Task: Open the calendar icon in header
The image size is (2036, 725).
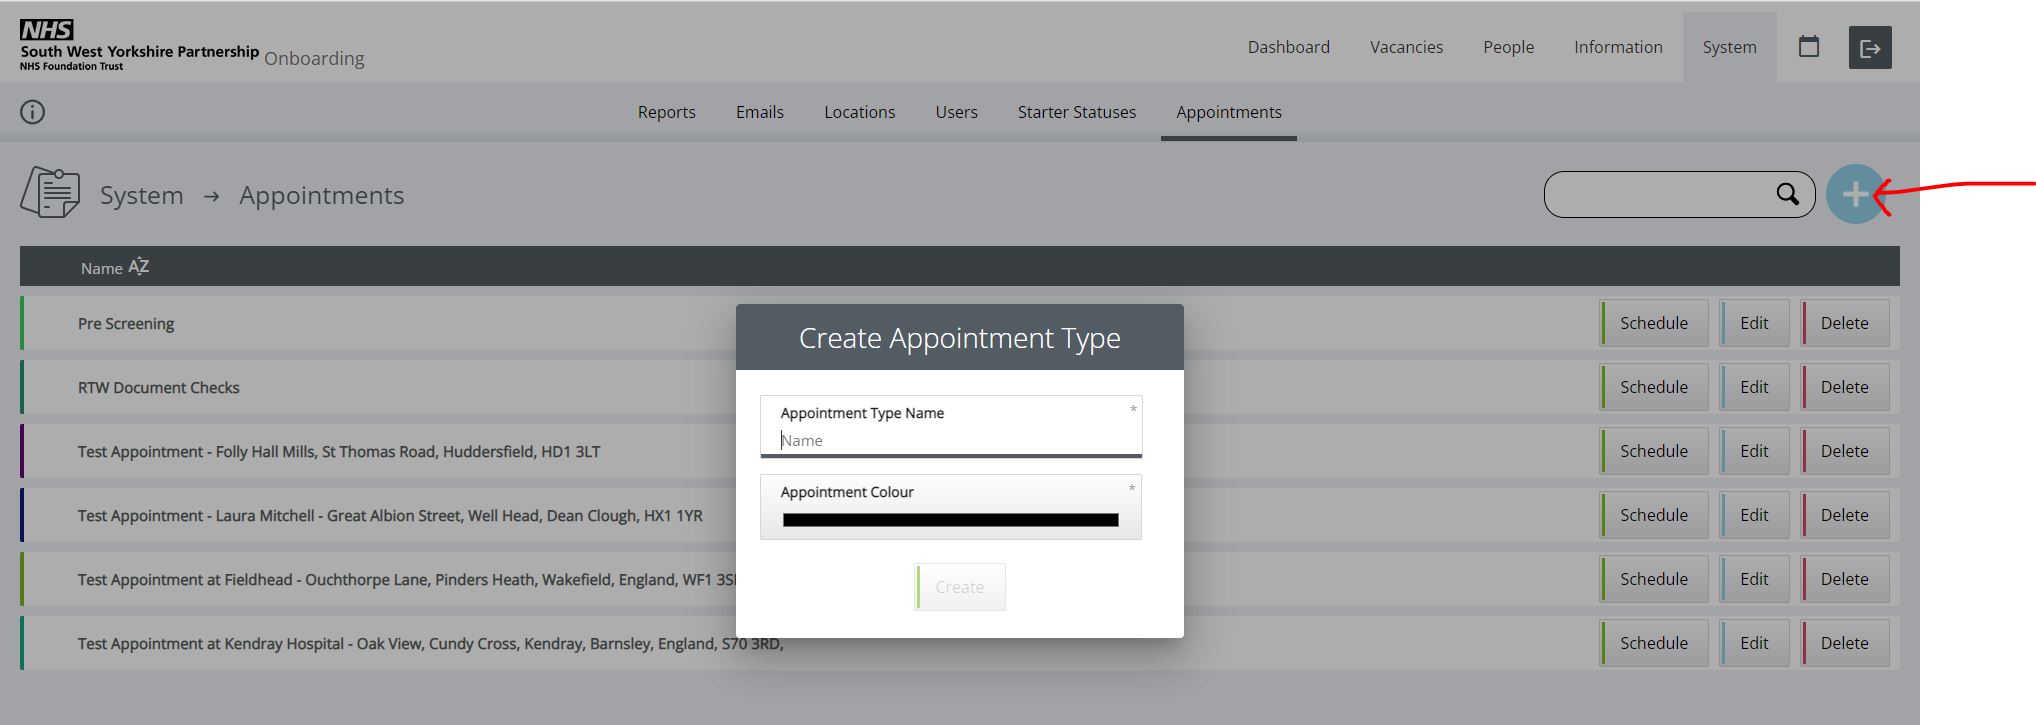Action: point(1808,47)
